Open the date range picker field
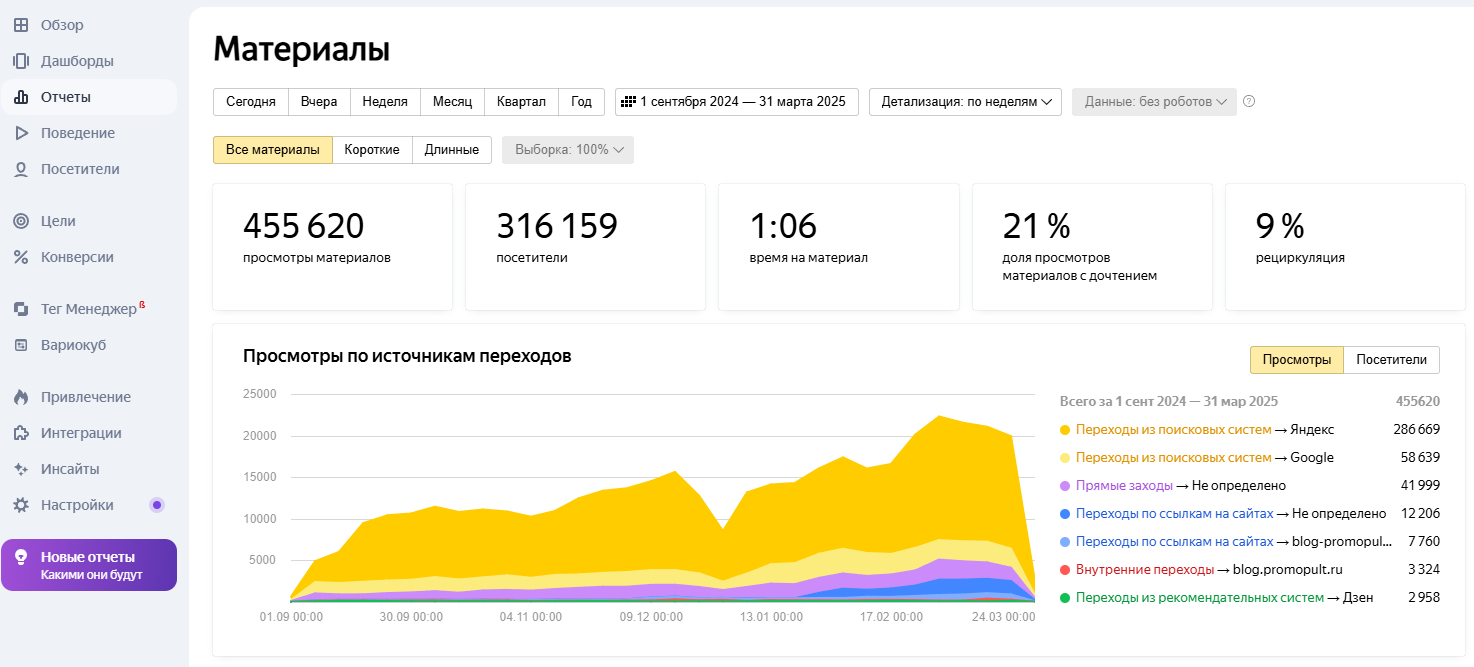 [x=737, y=101]
